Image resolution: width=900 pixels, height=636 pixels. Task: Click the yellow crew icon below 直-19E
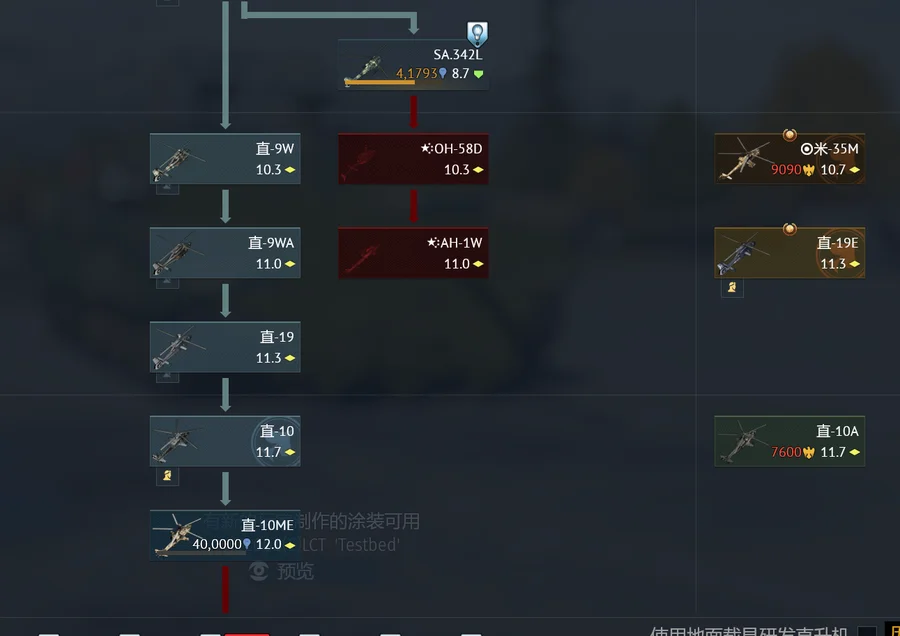click(x=732, y=288)
